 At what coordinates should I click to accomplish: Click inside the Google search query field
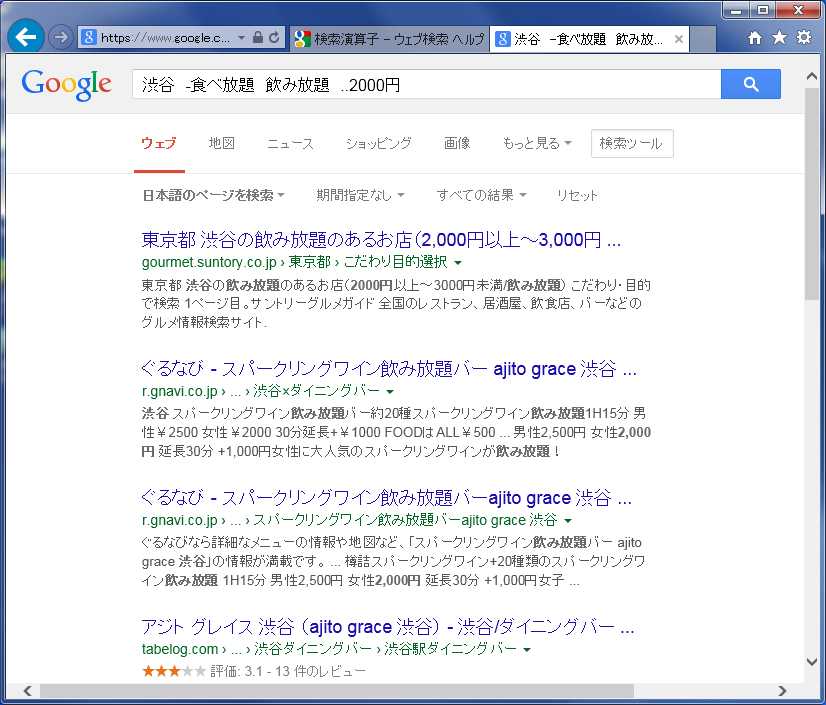pos(426,85)
